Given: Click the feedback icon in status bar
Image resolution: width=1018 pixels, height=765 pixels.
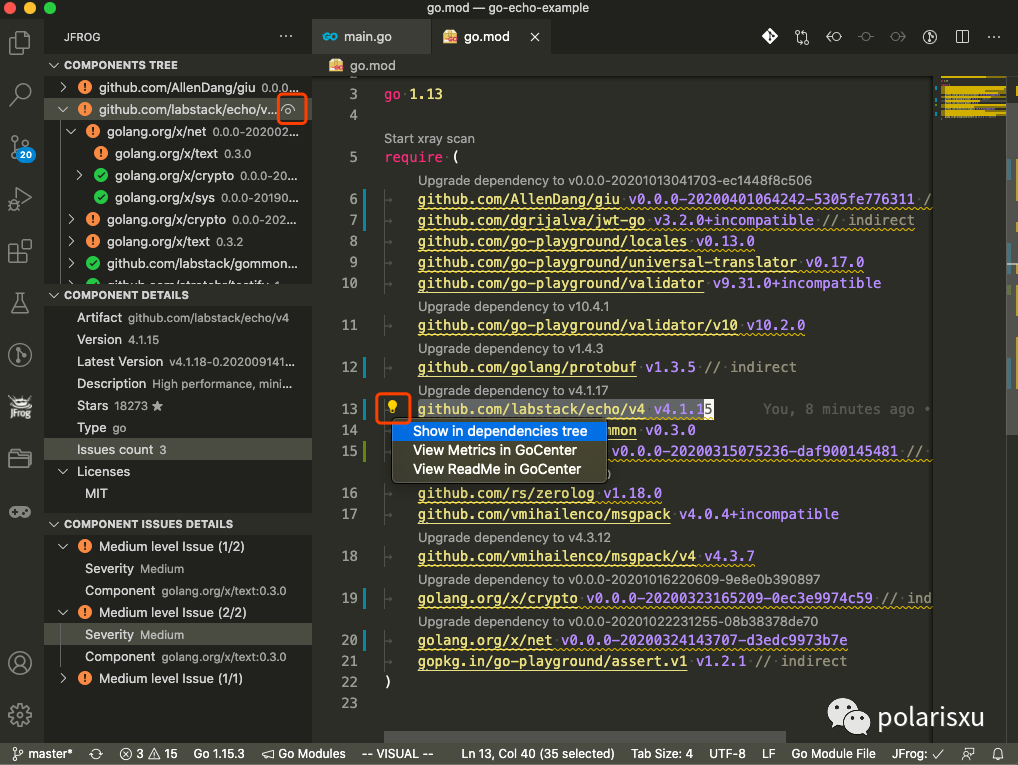Looking at the screenshot, I should [968, 754].
